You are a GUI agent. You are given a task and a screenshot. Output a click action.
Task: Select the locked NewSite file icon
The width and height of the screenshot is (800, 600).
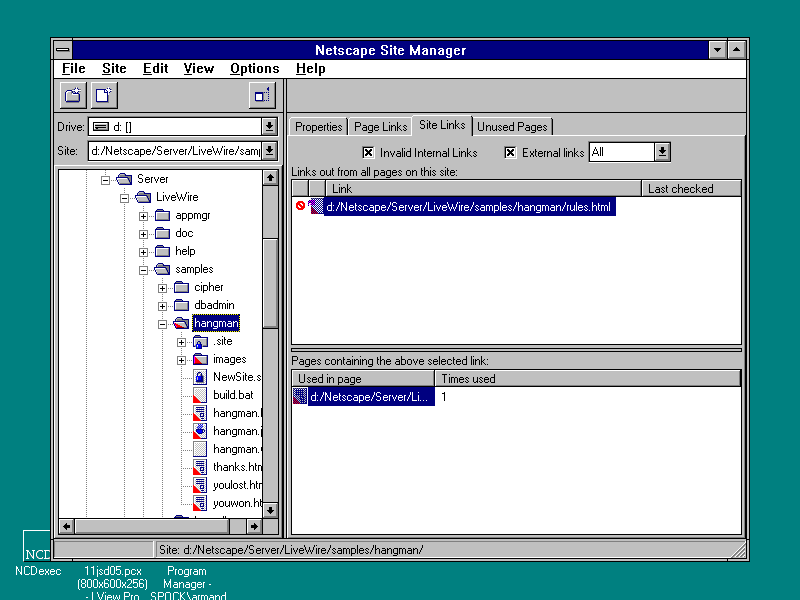[x=199, y=377]
